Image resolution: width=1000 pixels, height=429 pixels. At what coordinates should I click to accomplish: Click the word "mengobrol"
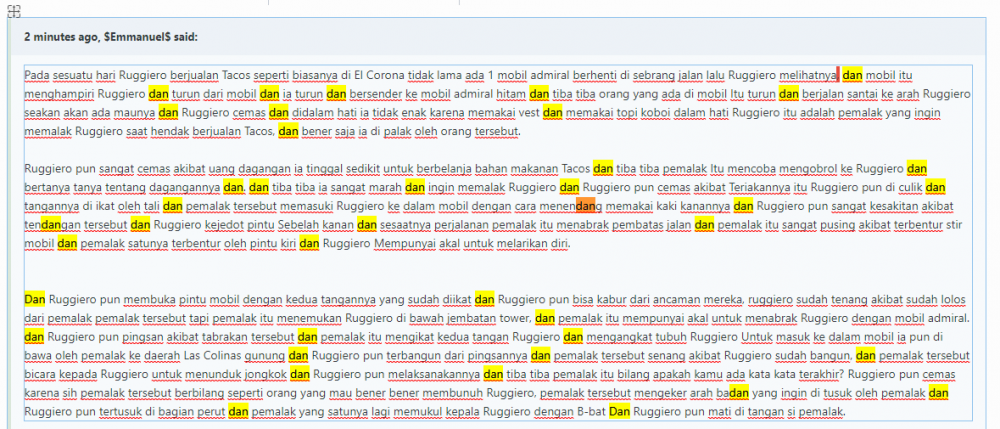pos(807,169)
